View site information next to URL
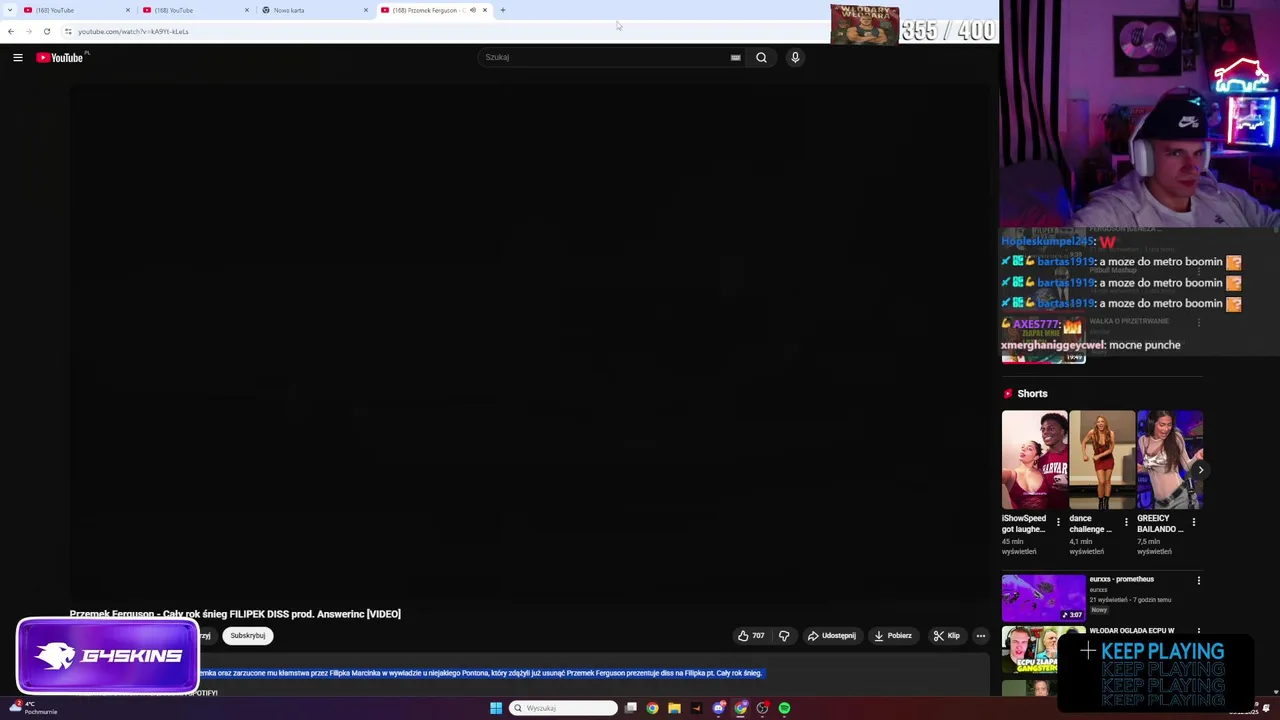This screenshot has width=1280, height=720. tap(68, 31)
